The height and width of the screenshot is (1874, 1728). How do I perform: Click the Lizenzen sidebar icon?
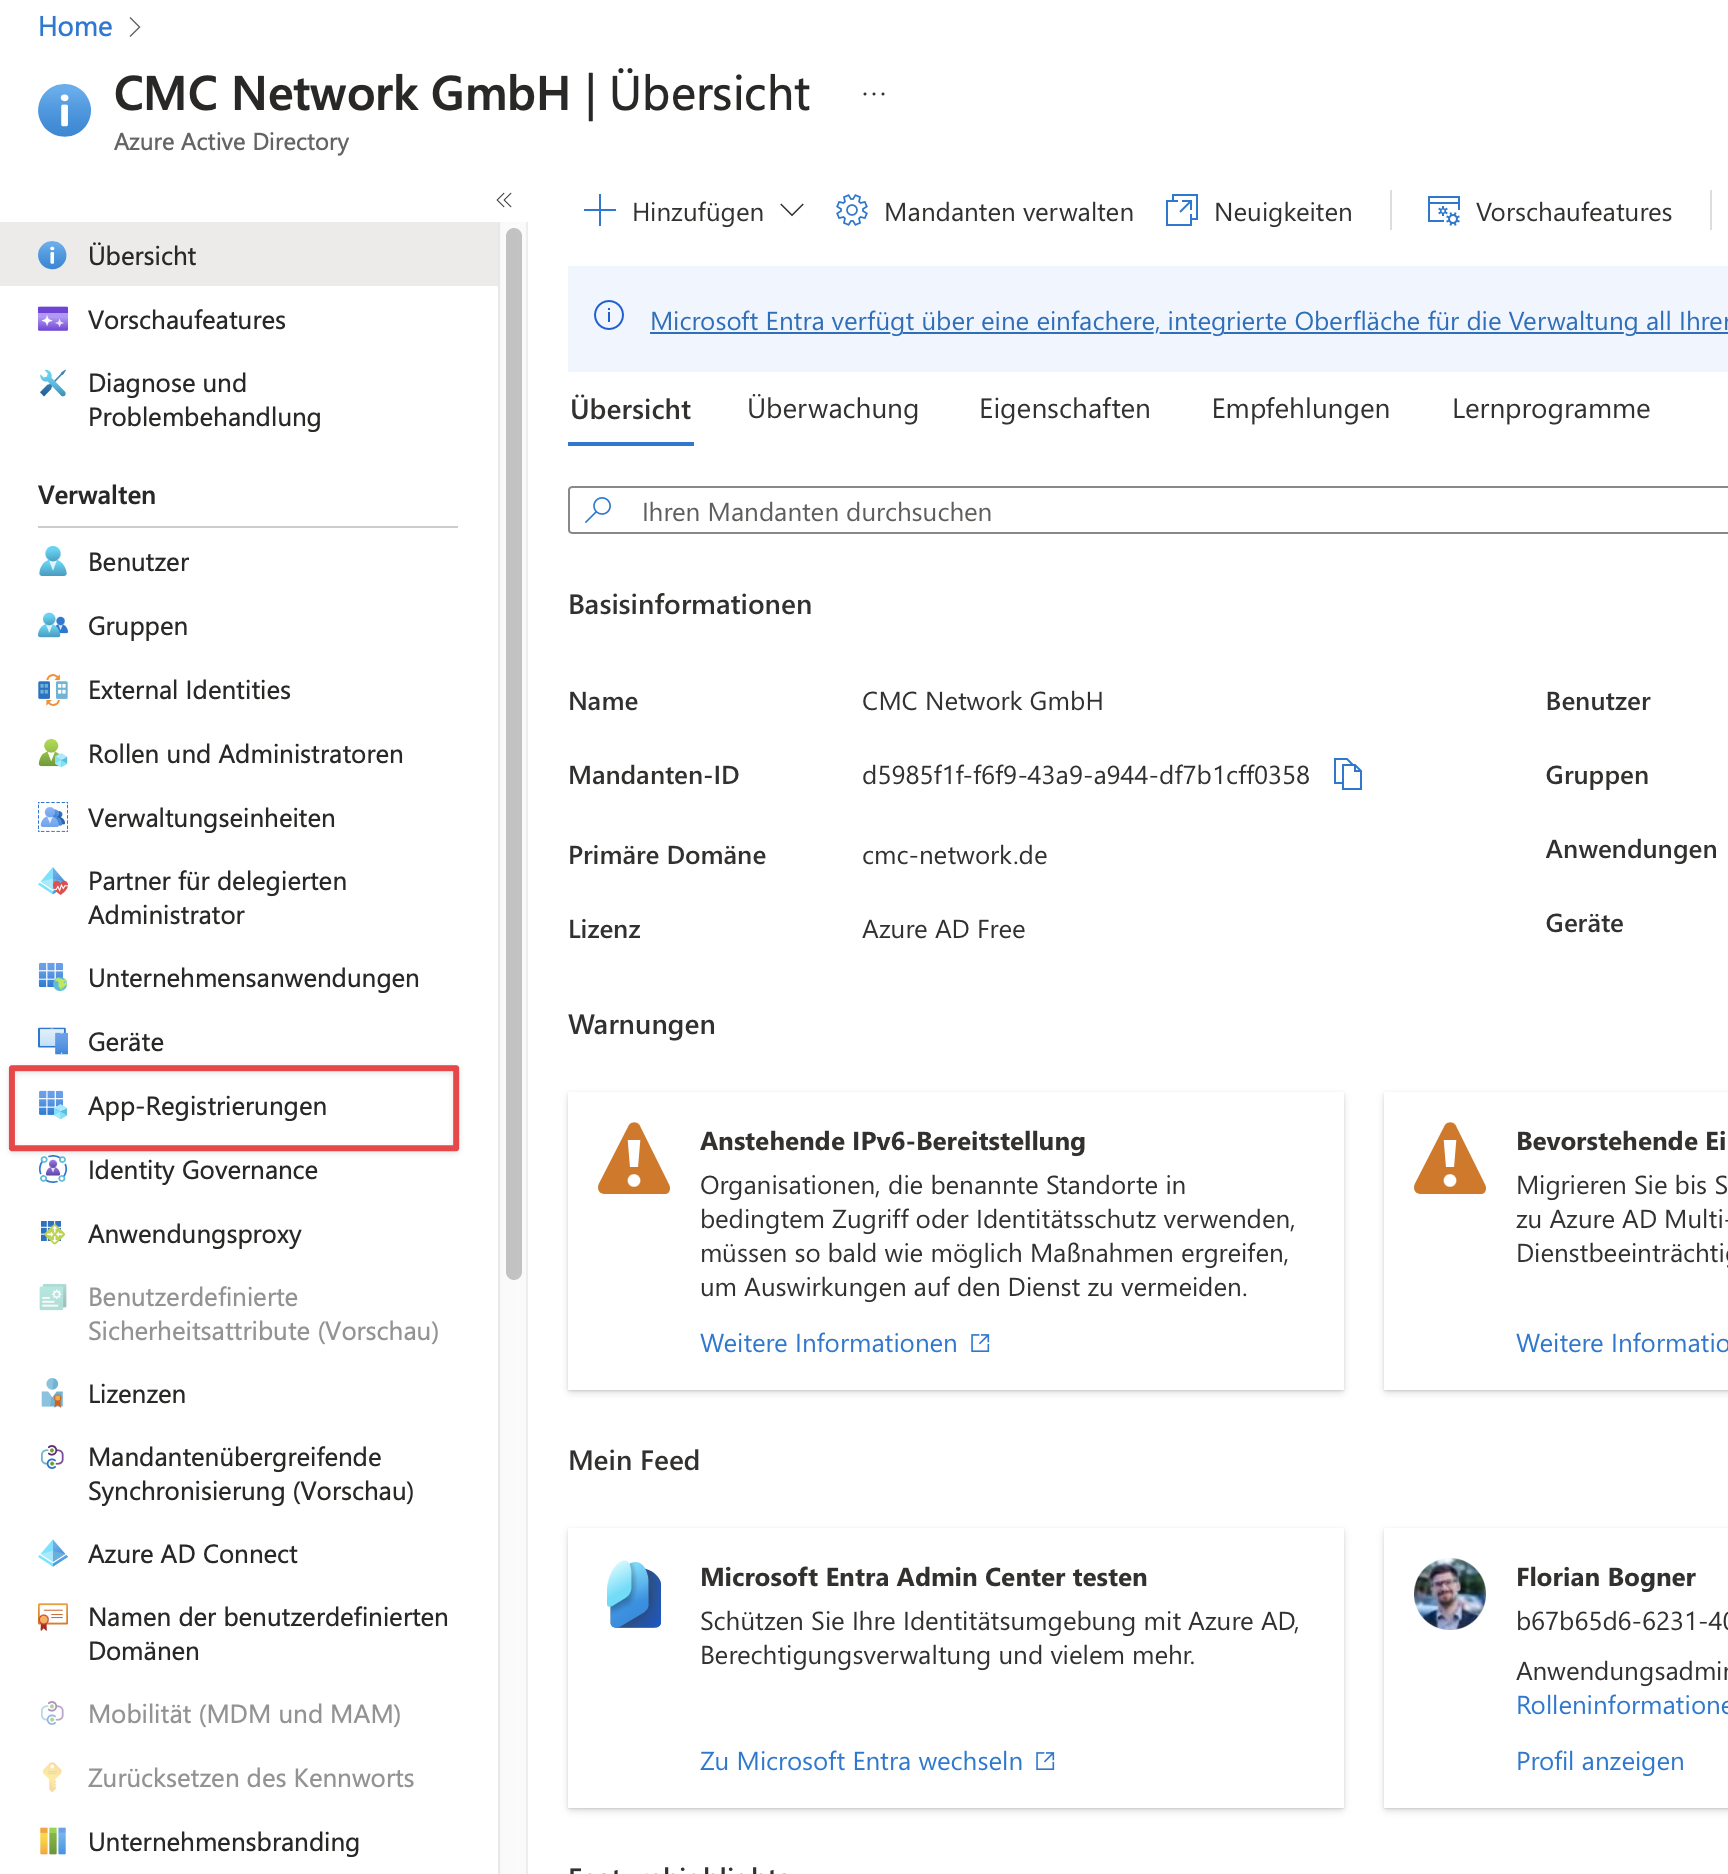point(52,1394)
